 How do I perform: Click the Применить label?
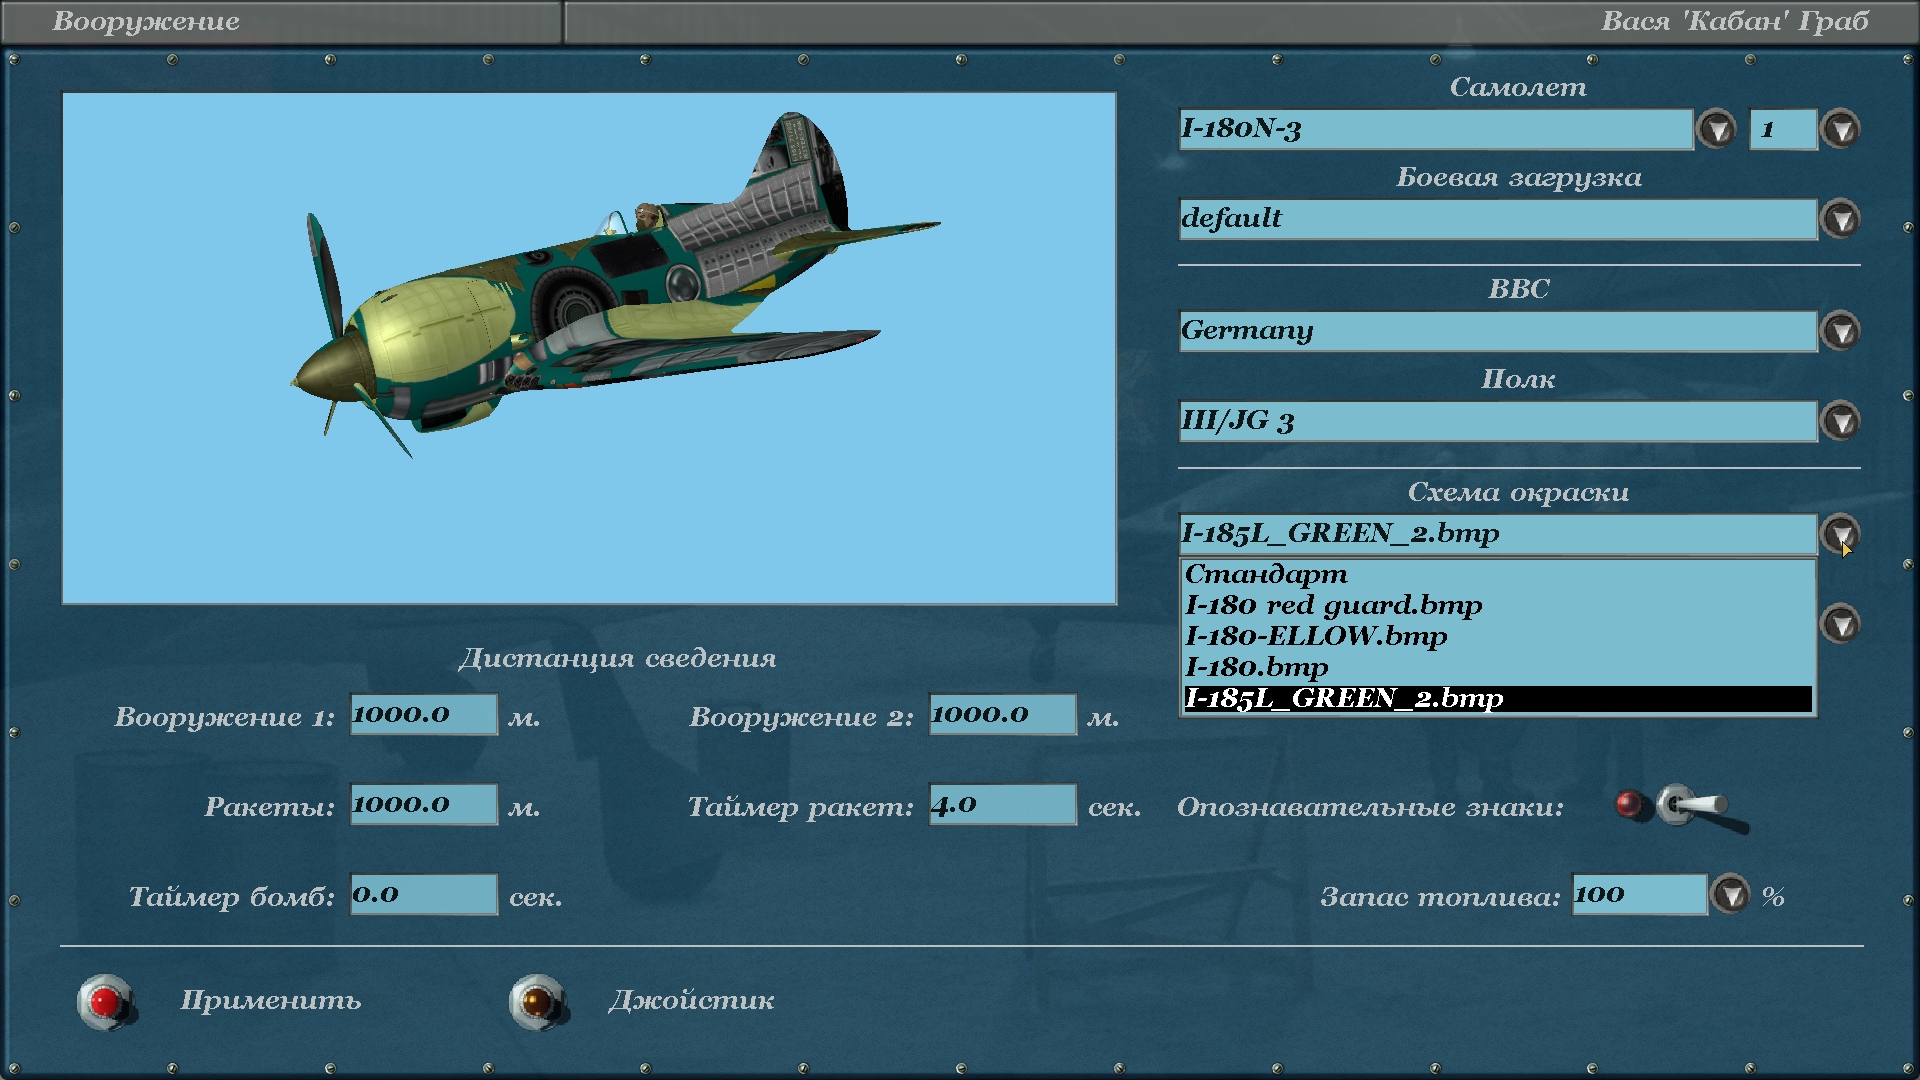coord(270,1001)
